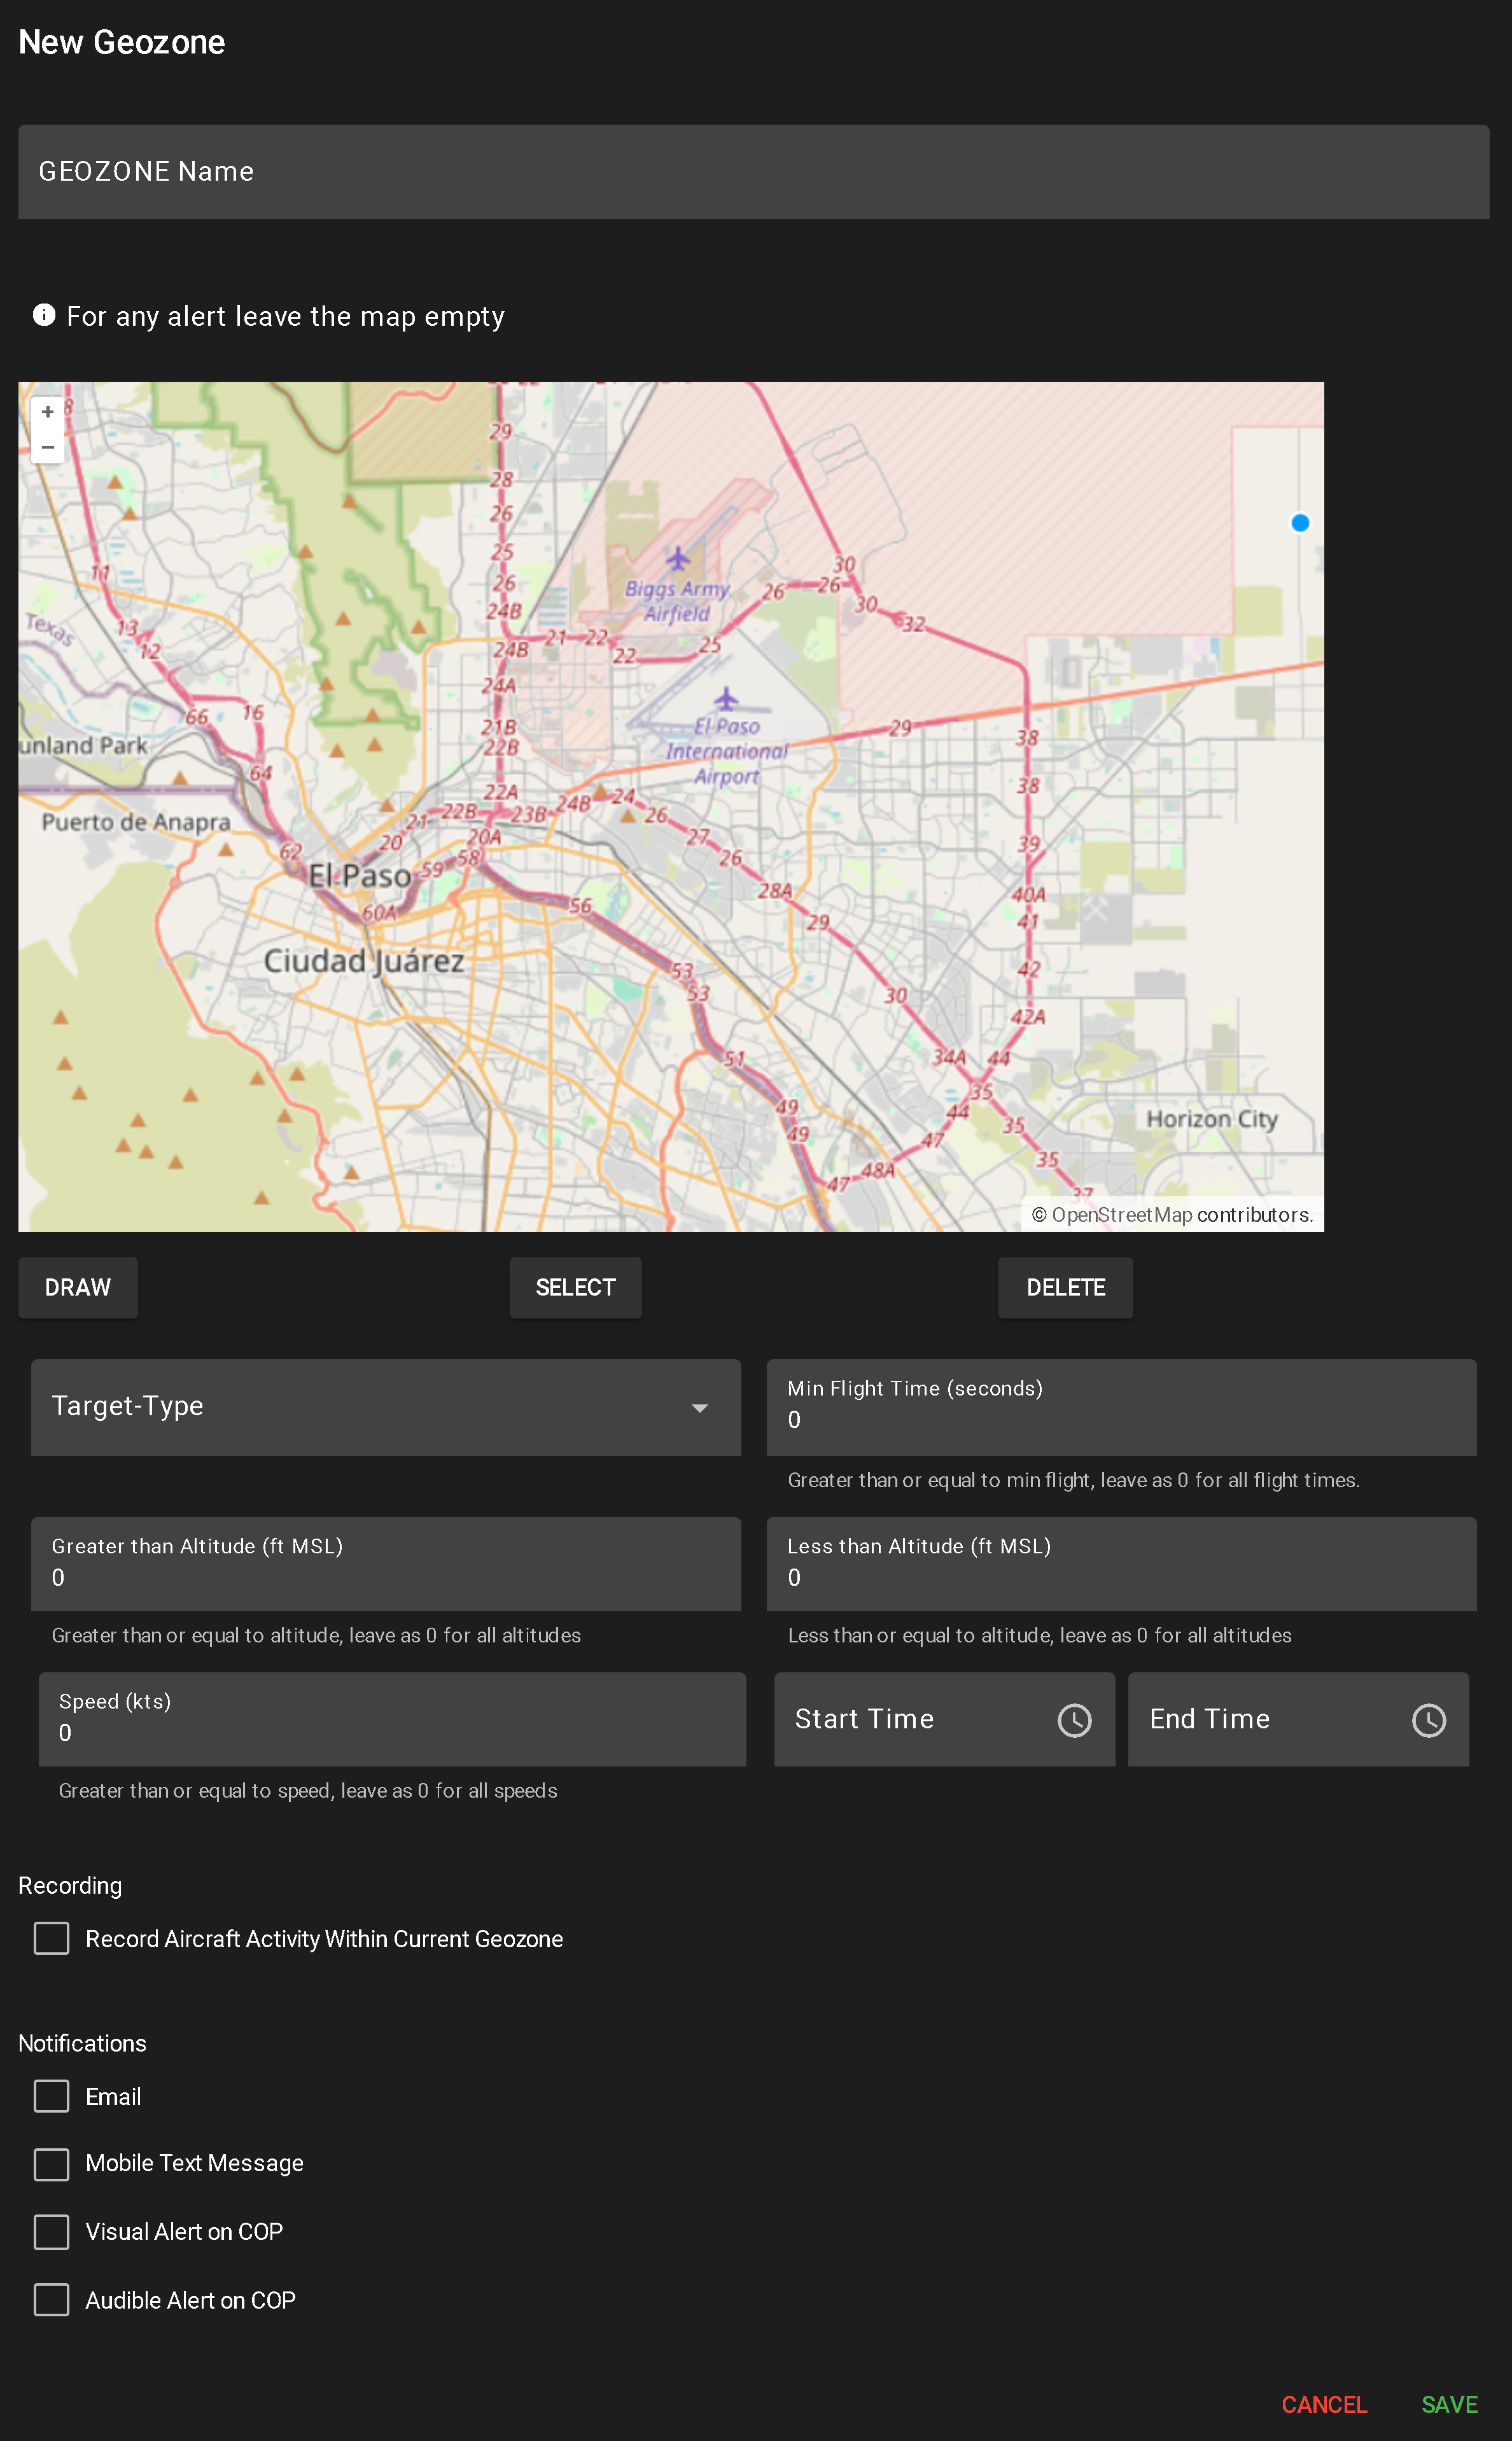The image size is (1512, 2441).
Task: Open the OpenStreetMap attribution link
Action: tap(1121, 1214)
